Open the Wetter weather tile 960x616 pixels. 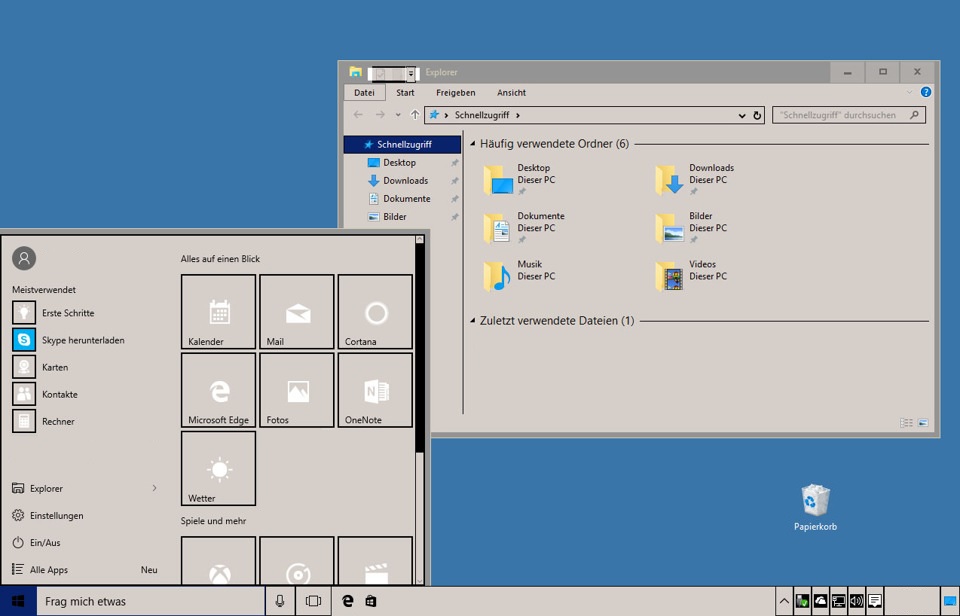point(219,468)
